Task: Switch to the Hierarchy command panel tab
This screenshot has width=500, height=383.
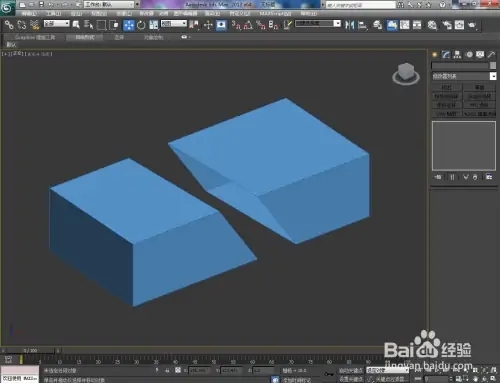Action: coord(457,55)
